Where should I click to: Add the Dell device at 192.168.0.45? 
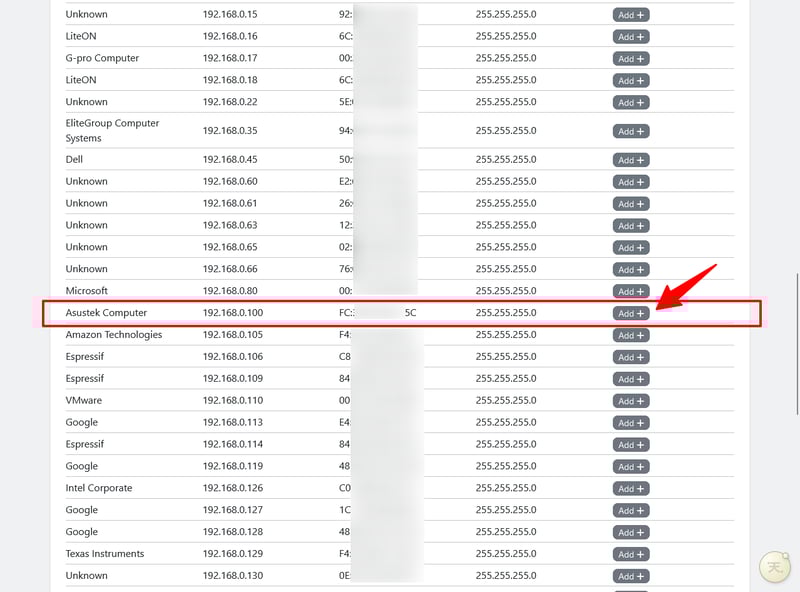pyautogui.click(x=631, y=160)
